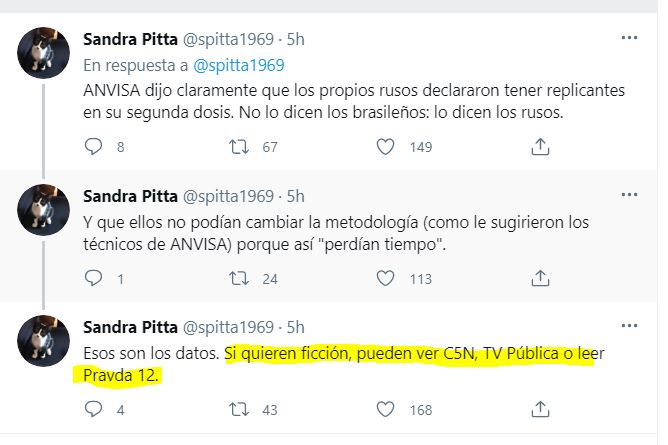Open the @spitta1969 reply mention link

tap(239, 65)
